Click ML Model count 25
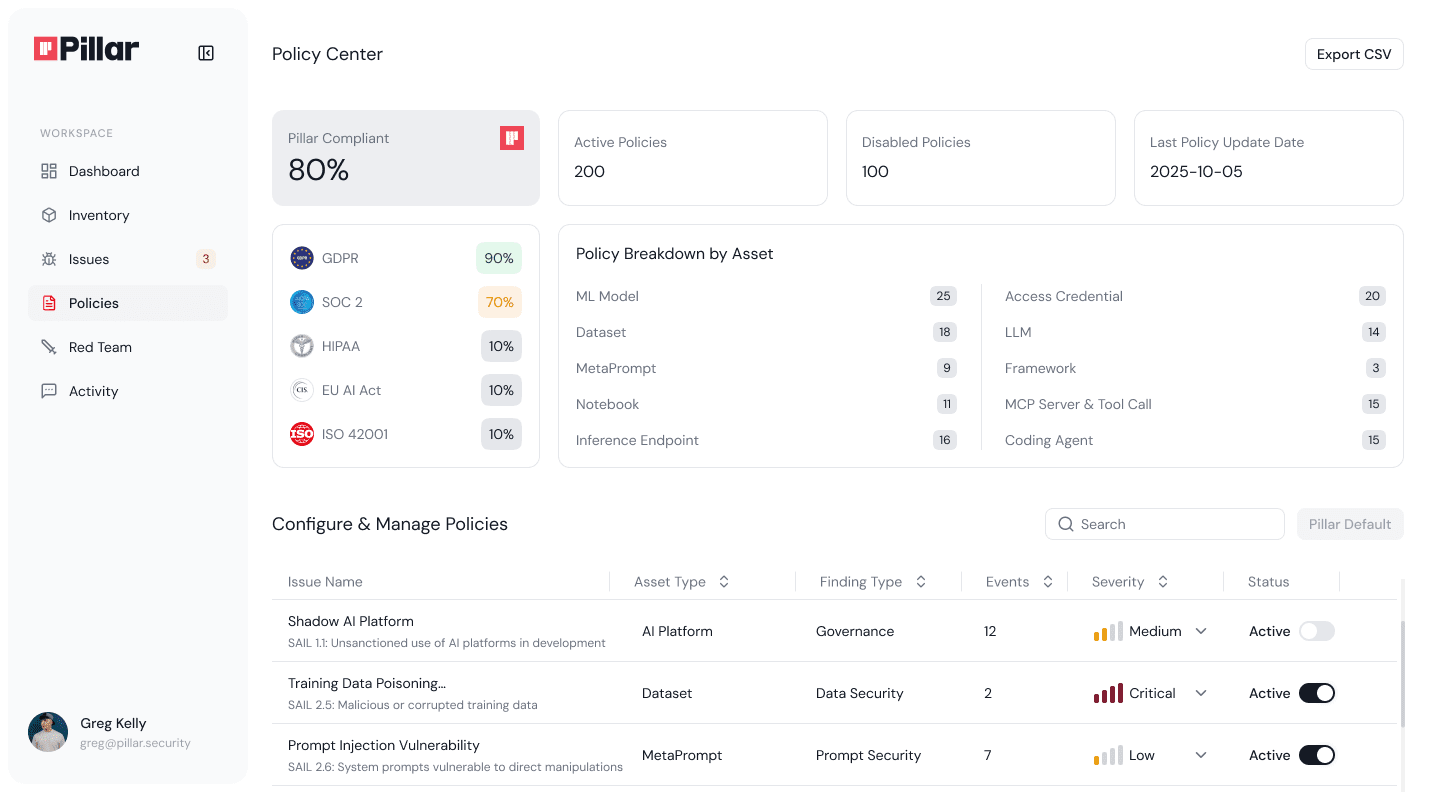Viewport: 1440px width, 792px height. 943,296
